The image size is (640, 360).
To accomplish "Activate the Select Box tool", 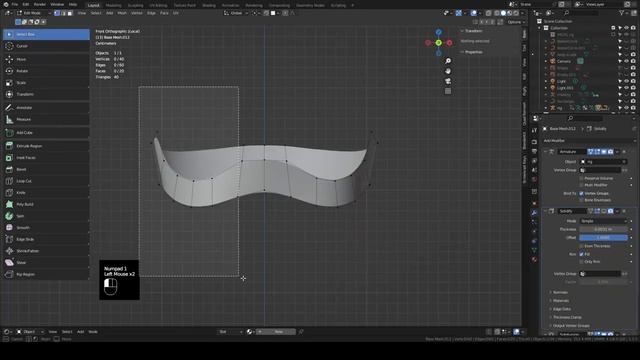I will point(46,34).
